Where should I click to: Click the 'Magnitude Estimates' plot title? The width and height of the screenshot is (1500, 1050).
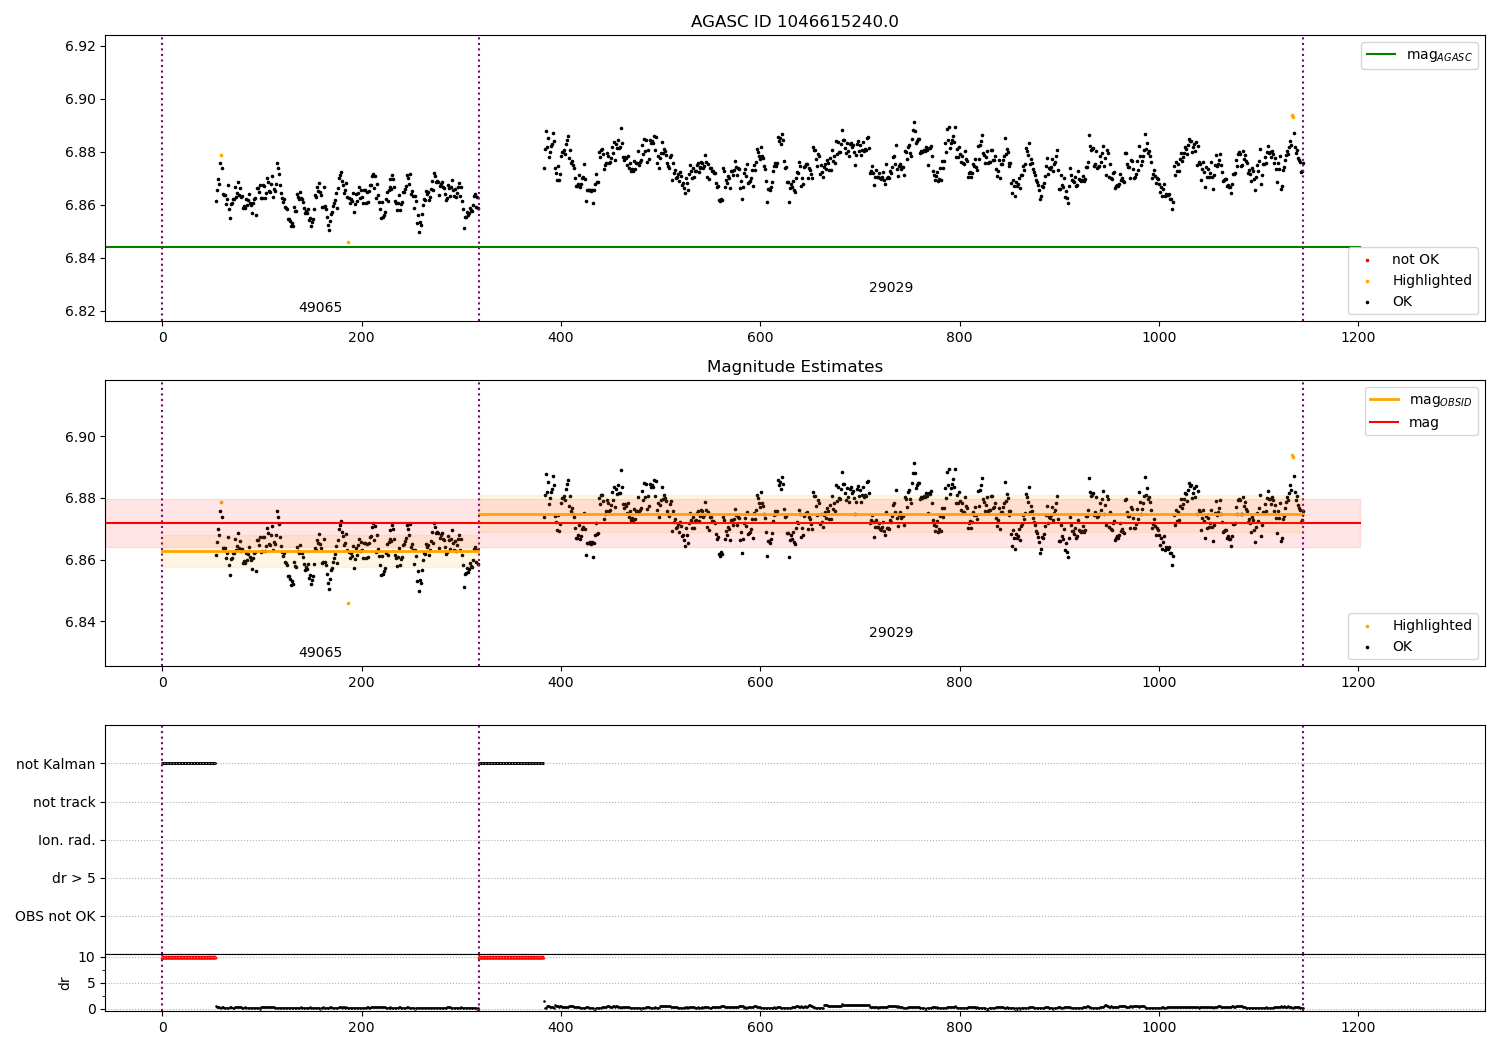coord(794,367)
